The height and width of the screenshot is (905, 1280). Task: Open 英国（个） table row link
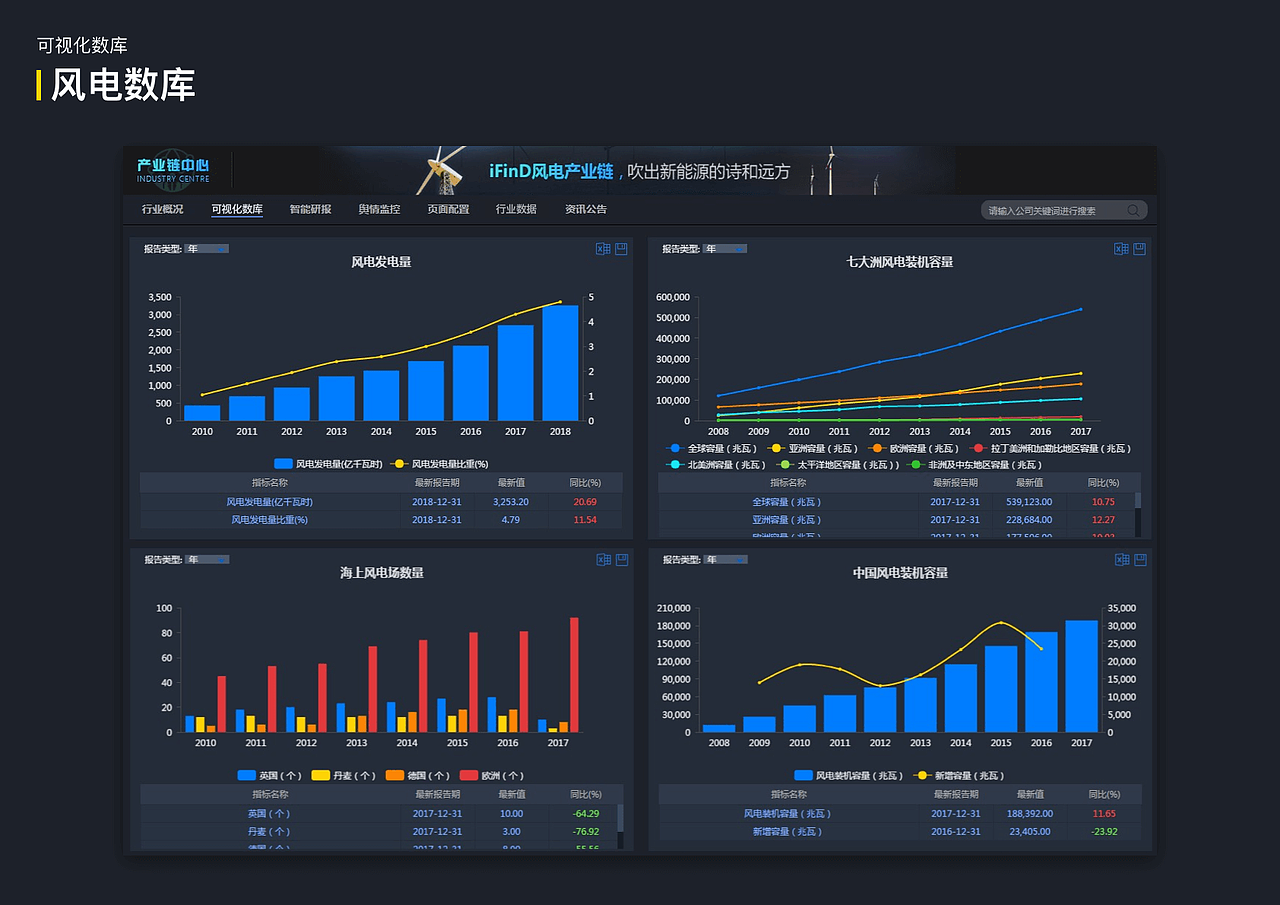pyautogui.click(x=269, y=813)
